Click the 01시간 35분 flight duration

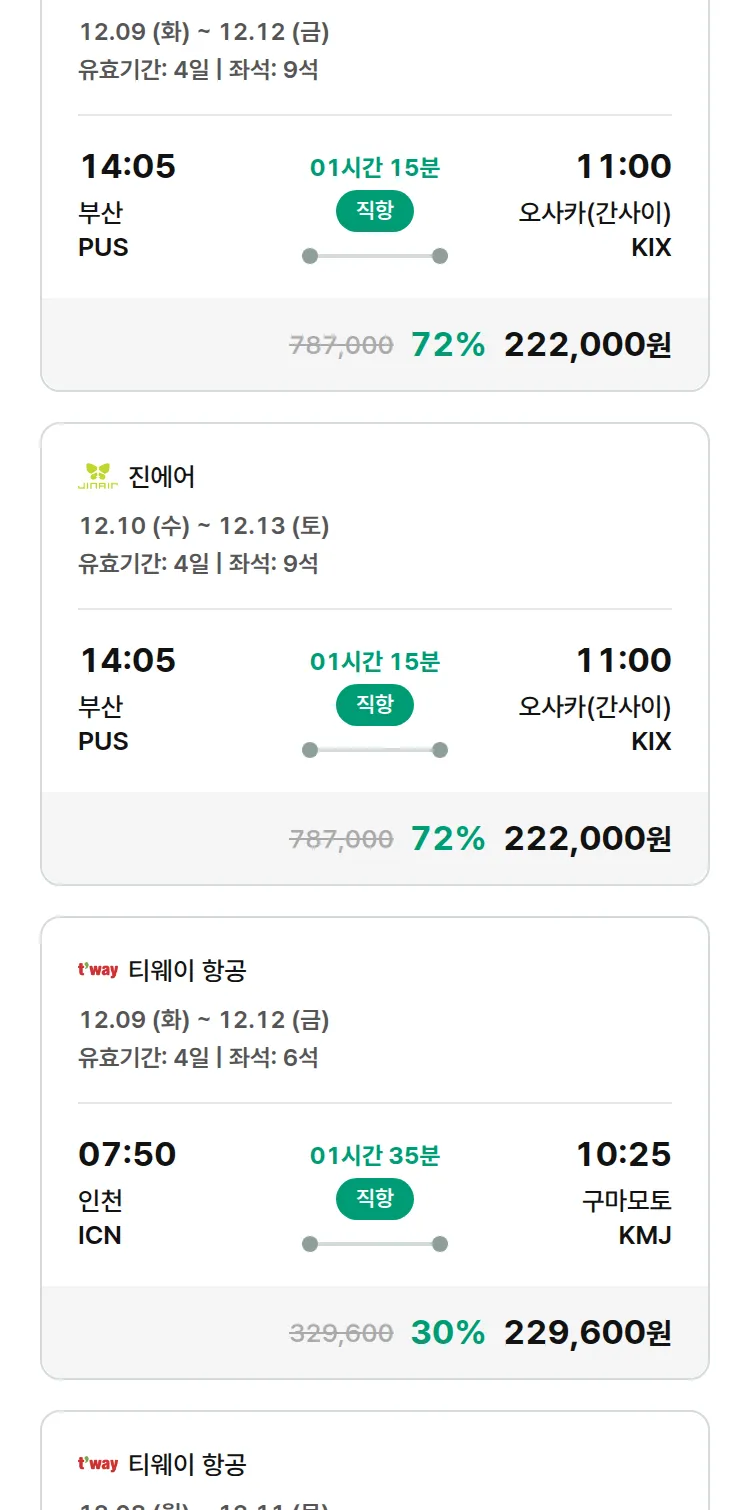tap(374, 1156)
